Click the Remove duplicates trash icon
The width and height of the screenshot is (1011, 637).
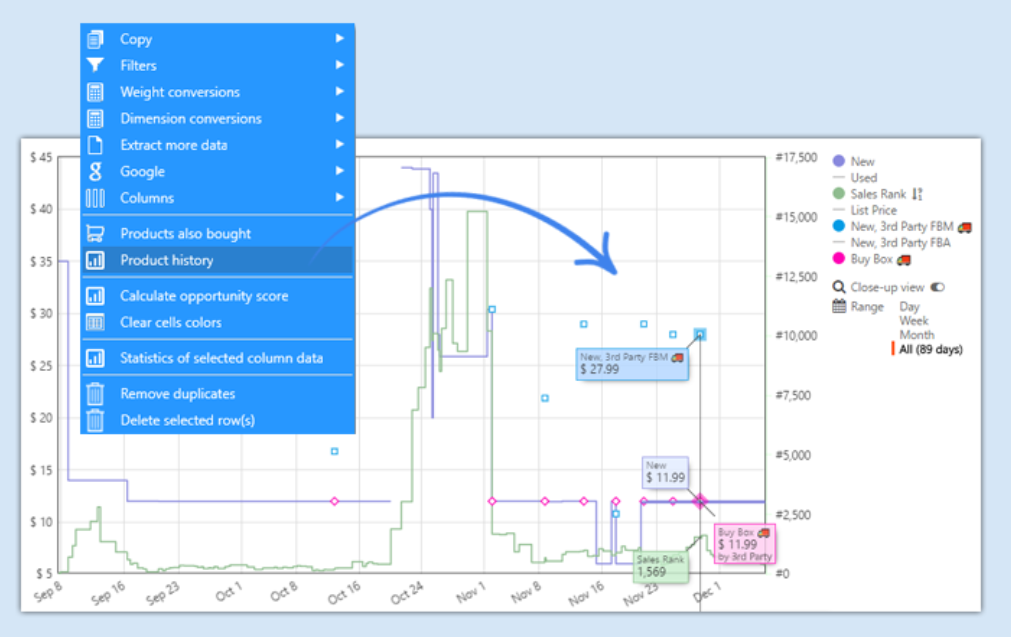pos(95,393)
